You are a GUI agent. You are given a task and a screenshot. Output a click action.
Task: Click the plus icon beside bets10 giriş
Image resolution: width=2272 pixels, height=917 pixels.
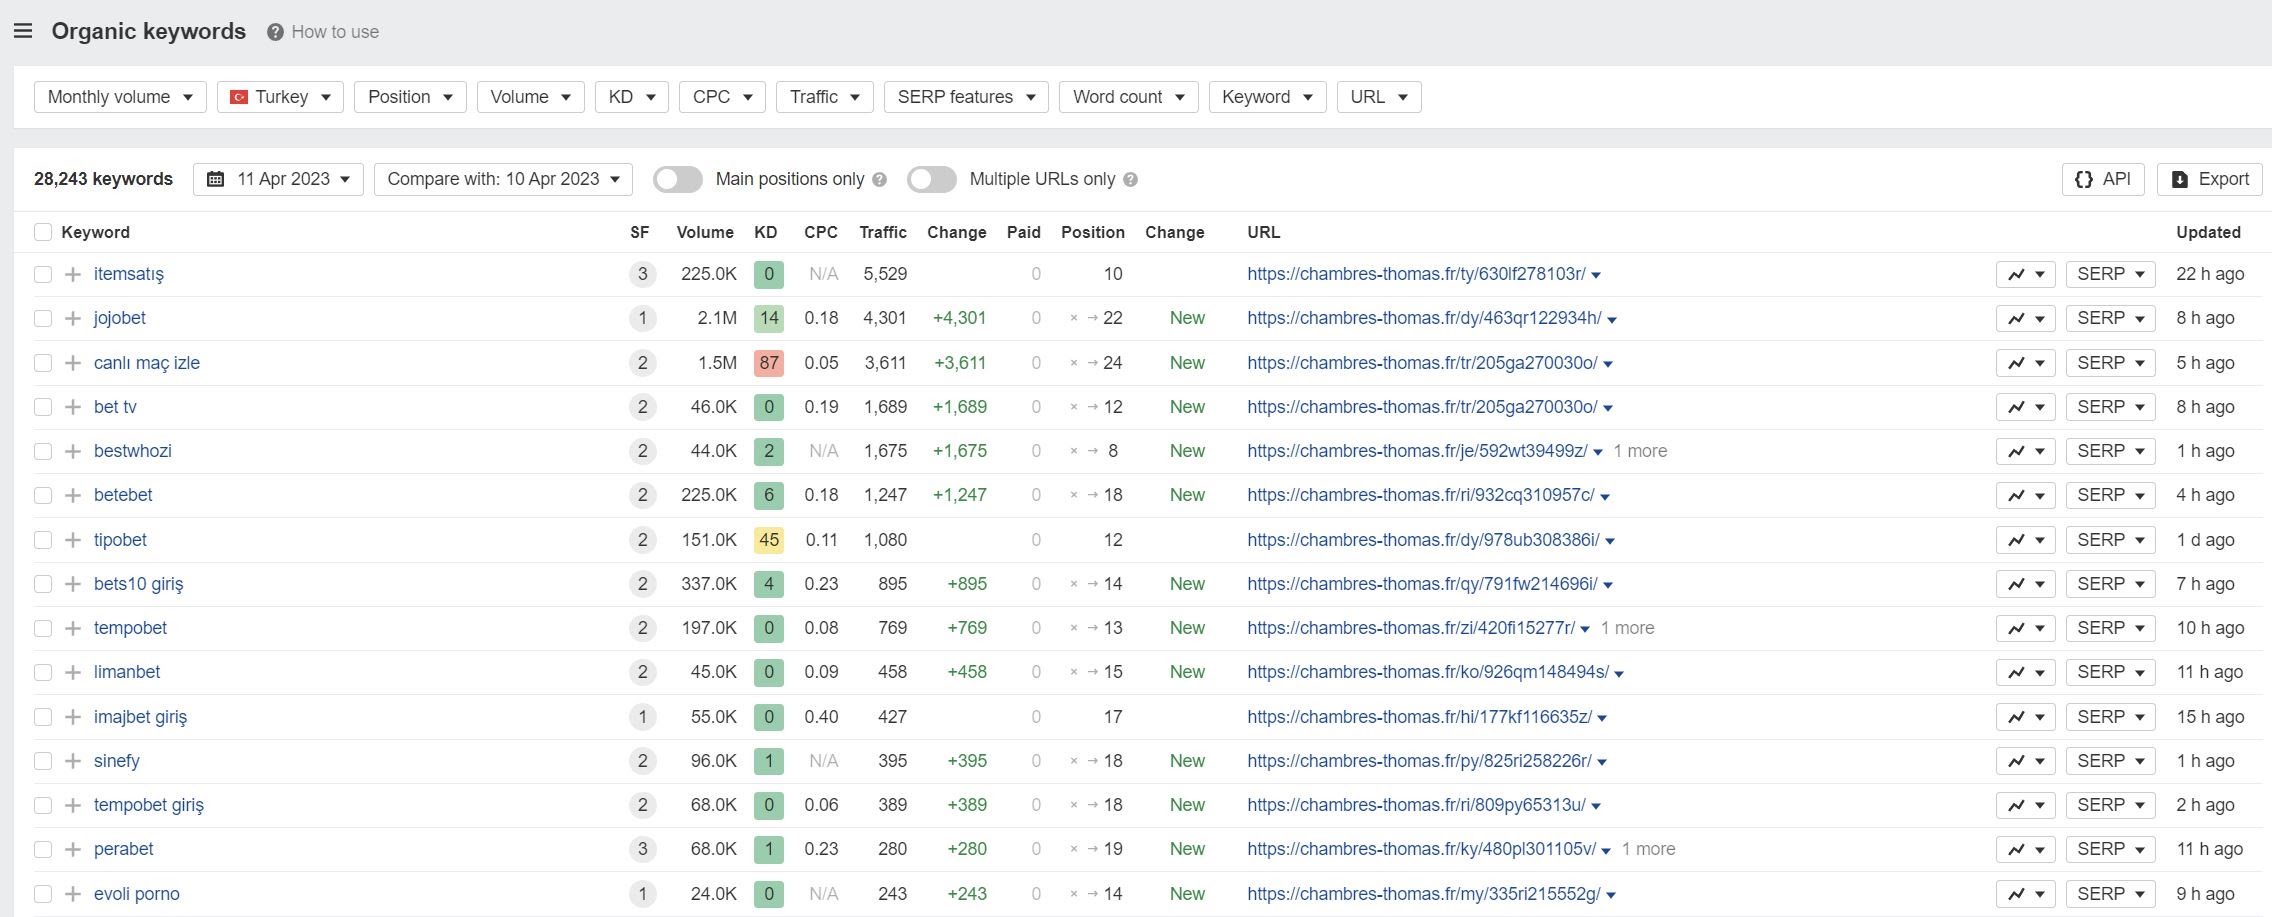[72, 584]
